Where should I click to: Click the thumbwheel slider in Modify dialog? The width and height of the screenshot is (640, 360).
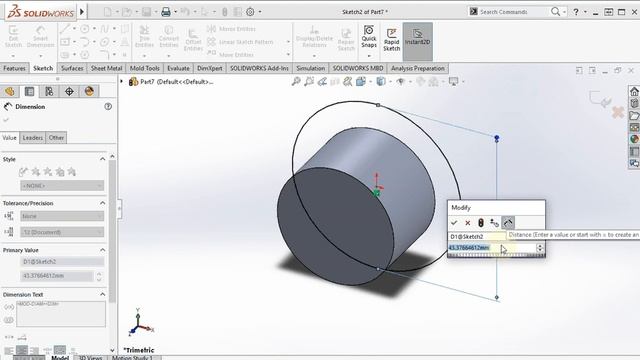[x=496, y=256]
